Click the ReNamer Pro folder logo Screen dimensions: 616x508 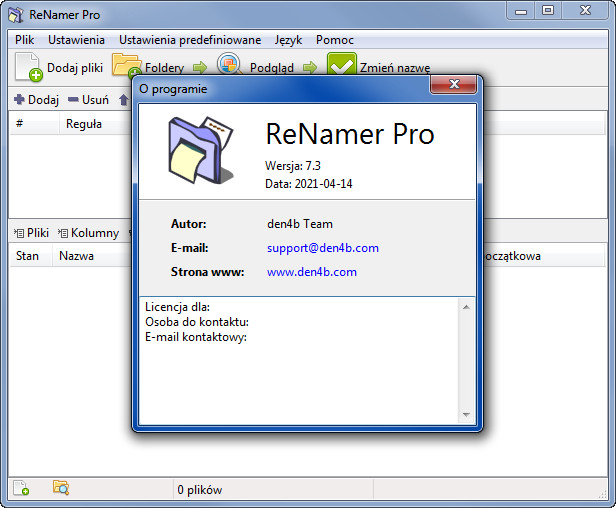point(201,150)
